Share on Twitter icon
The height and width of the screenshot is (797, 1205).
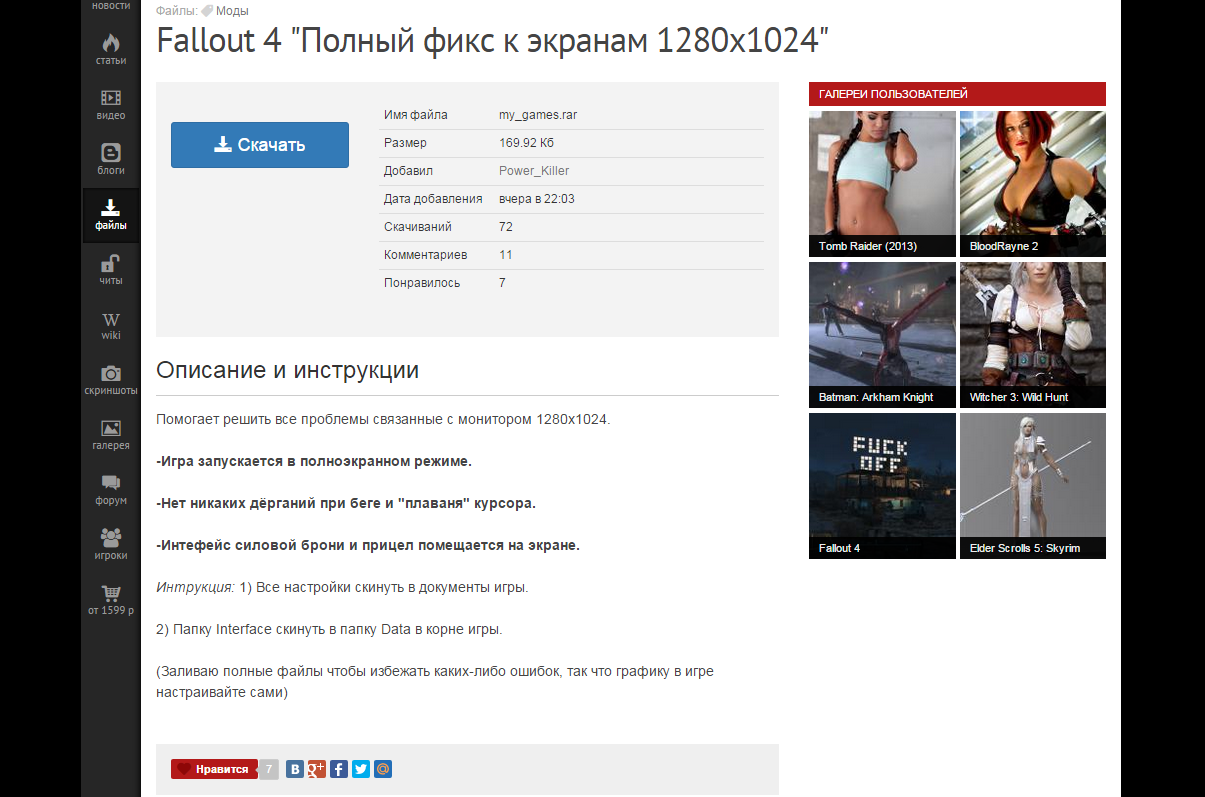point(361,769)
